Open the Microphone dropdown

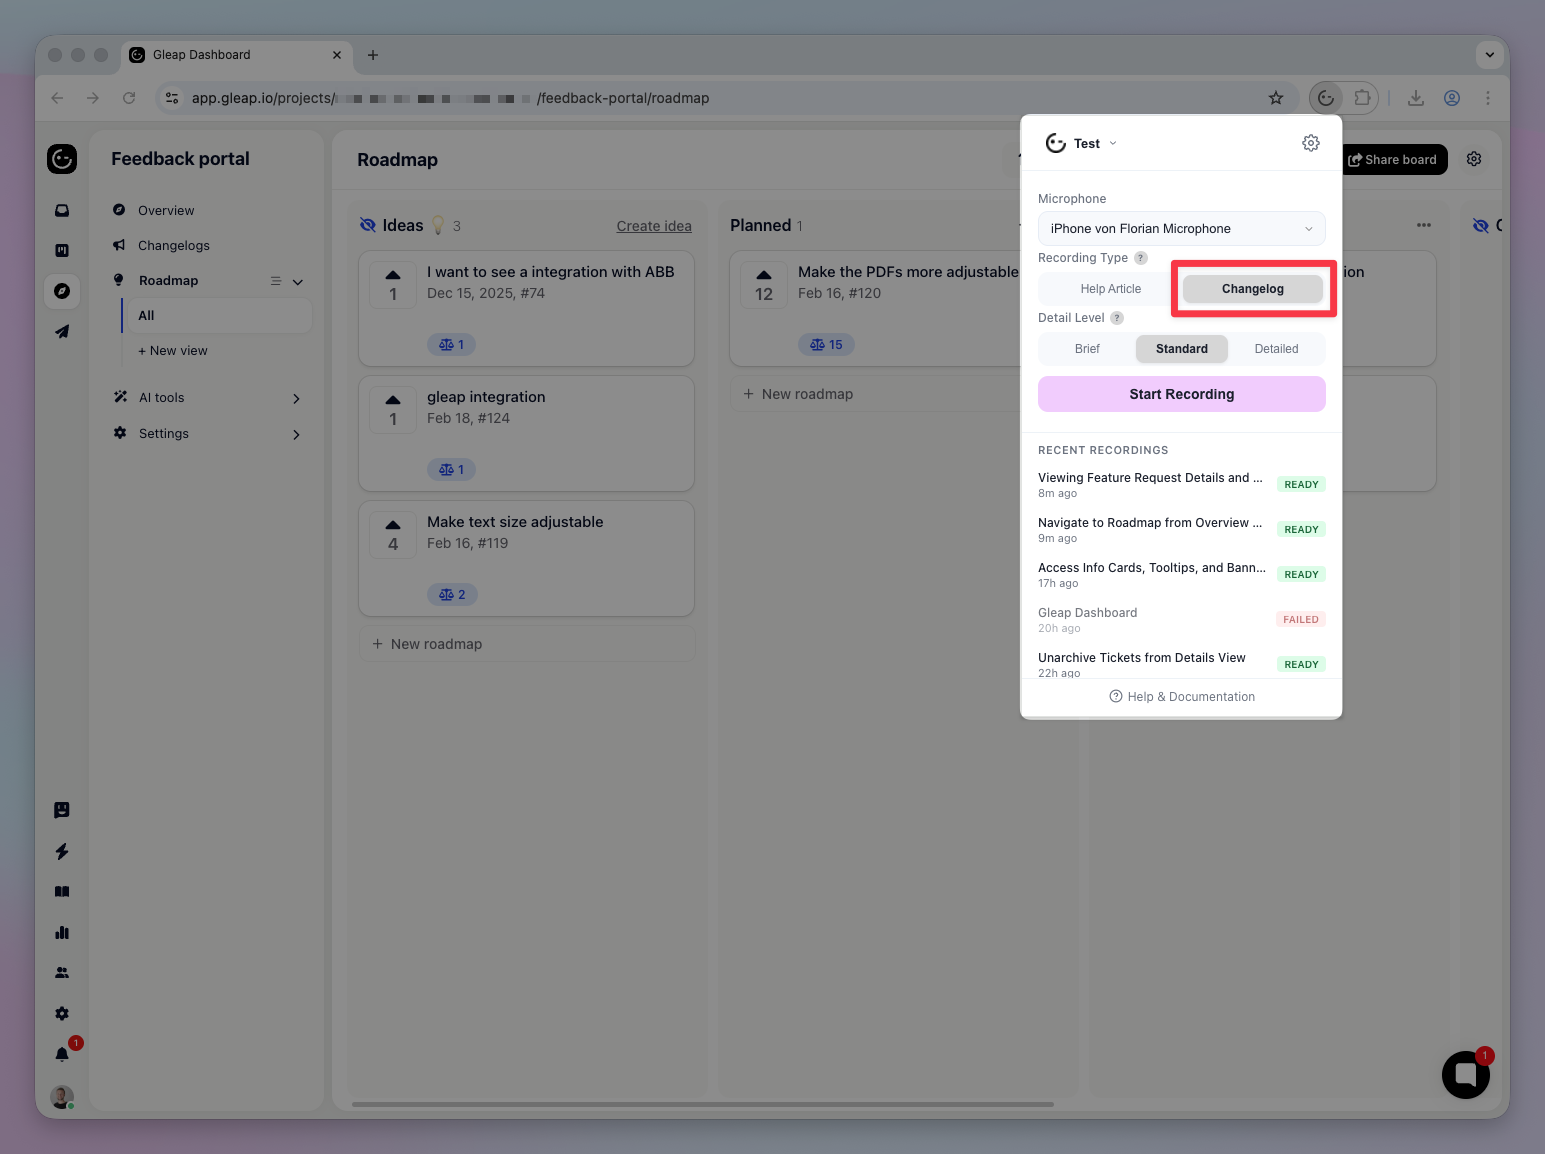tap(1181, 229)
